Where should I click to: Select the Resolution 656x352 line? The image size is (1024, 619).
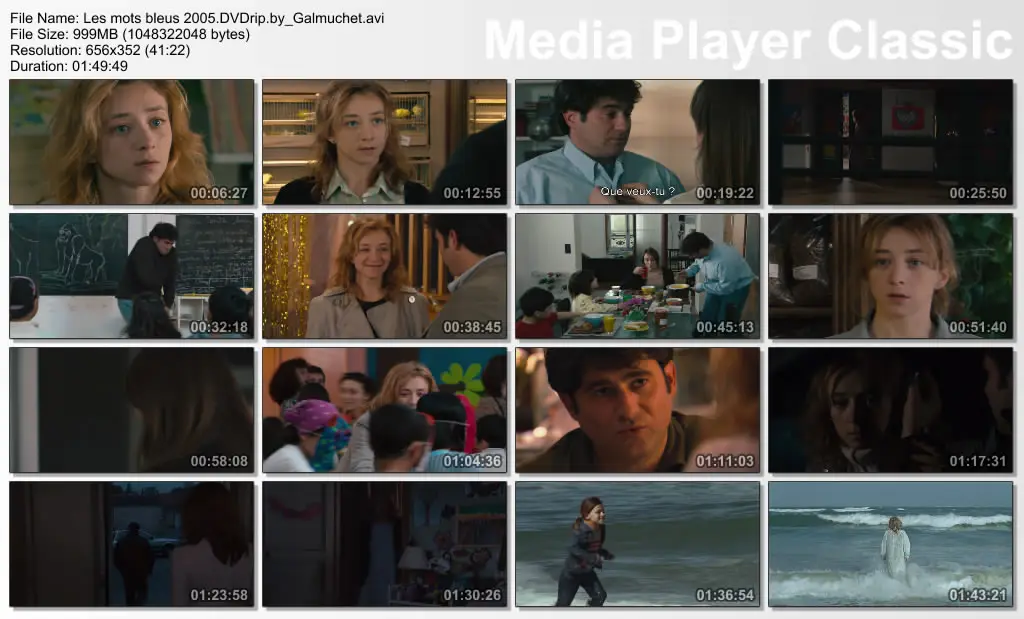pyautogui.click(x=100, y=50)
